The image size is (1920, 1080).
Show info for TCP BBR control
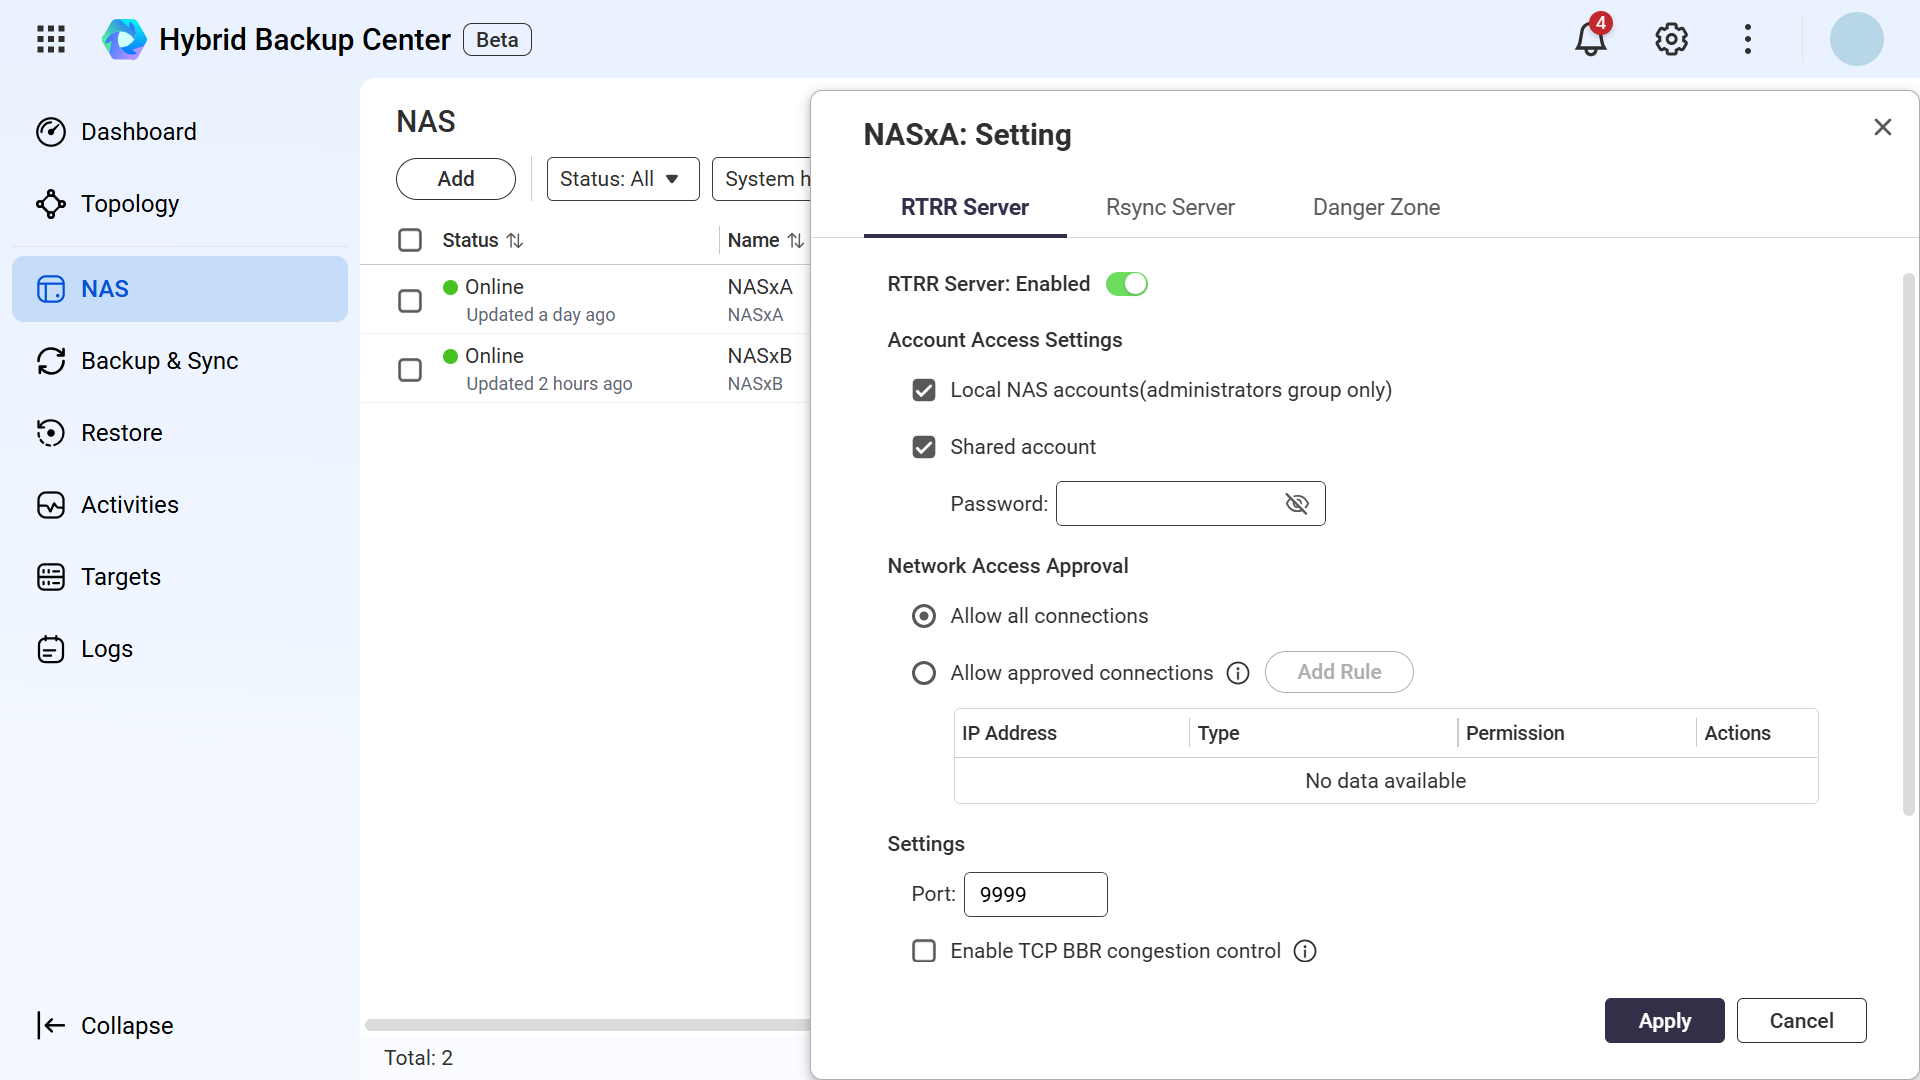(1305, 951)
